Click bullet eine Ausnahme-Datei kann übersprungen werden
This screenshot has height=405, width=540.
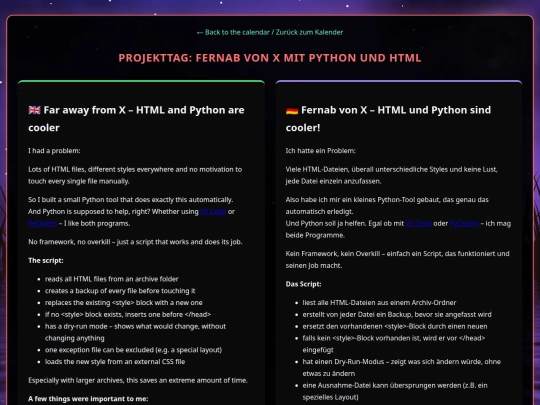(395, 391)
